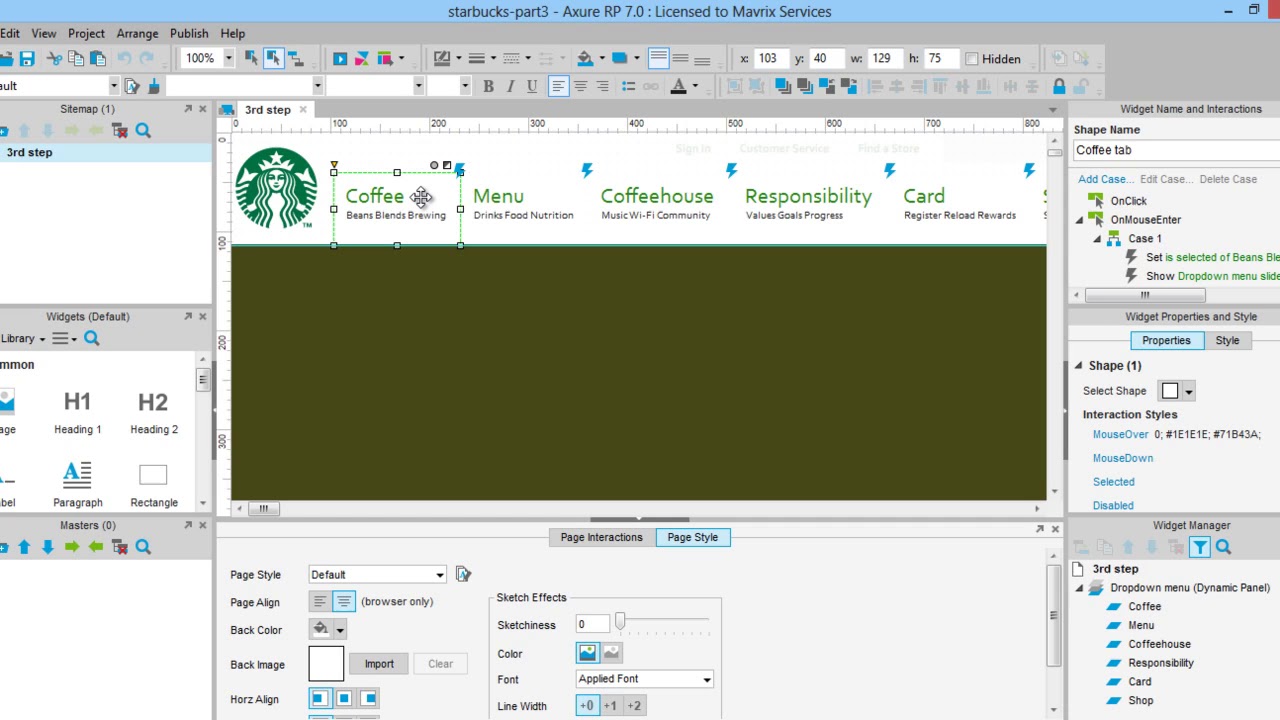Set Line Width to +2

pos(634,706)
